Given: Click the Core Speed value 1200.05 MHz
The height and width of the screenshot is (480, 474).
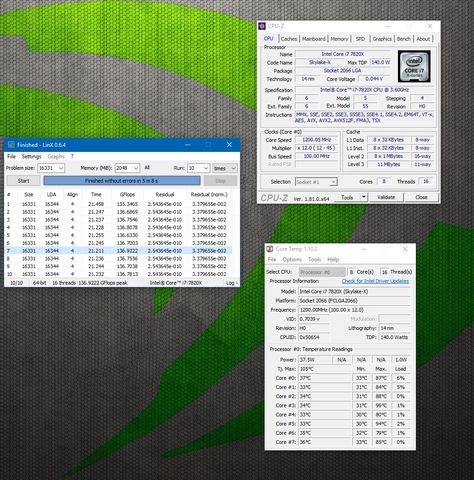Looking at the screenshot, I should 317,140.
